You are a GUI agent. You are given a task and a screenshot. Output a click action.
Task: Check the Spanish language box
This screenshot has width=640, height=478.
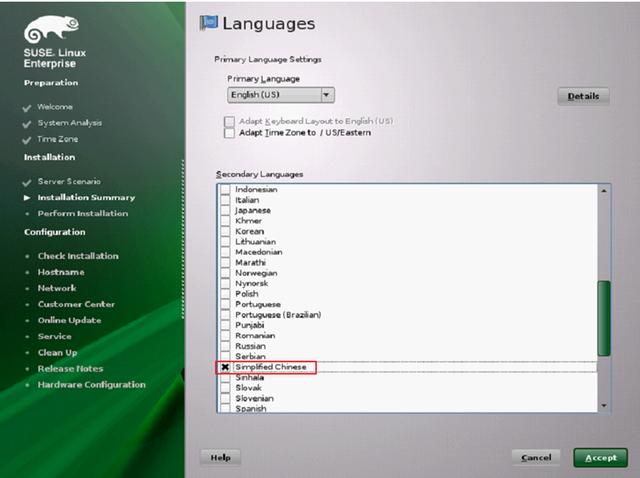coord(225,408)
